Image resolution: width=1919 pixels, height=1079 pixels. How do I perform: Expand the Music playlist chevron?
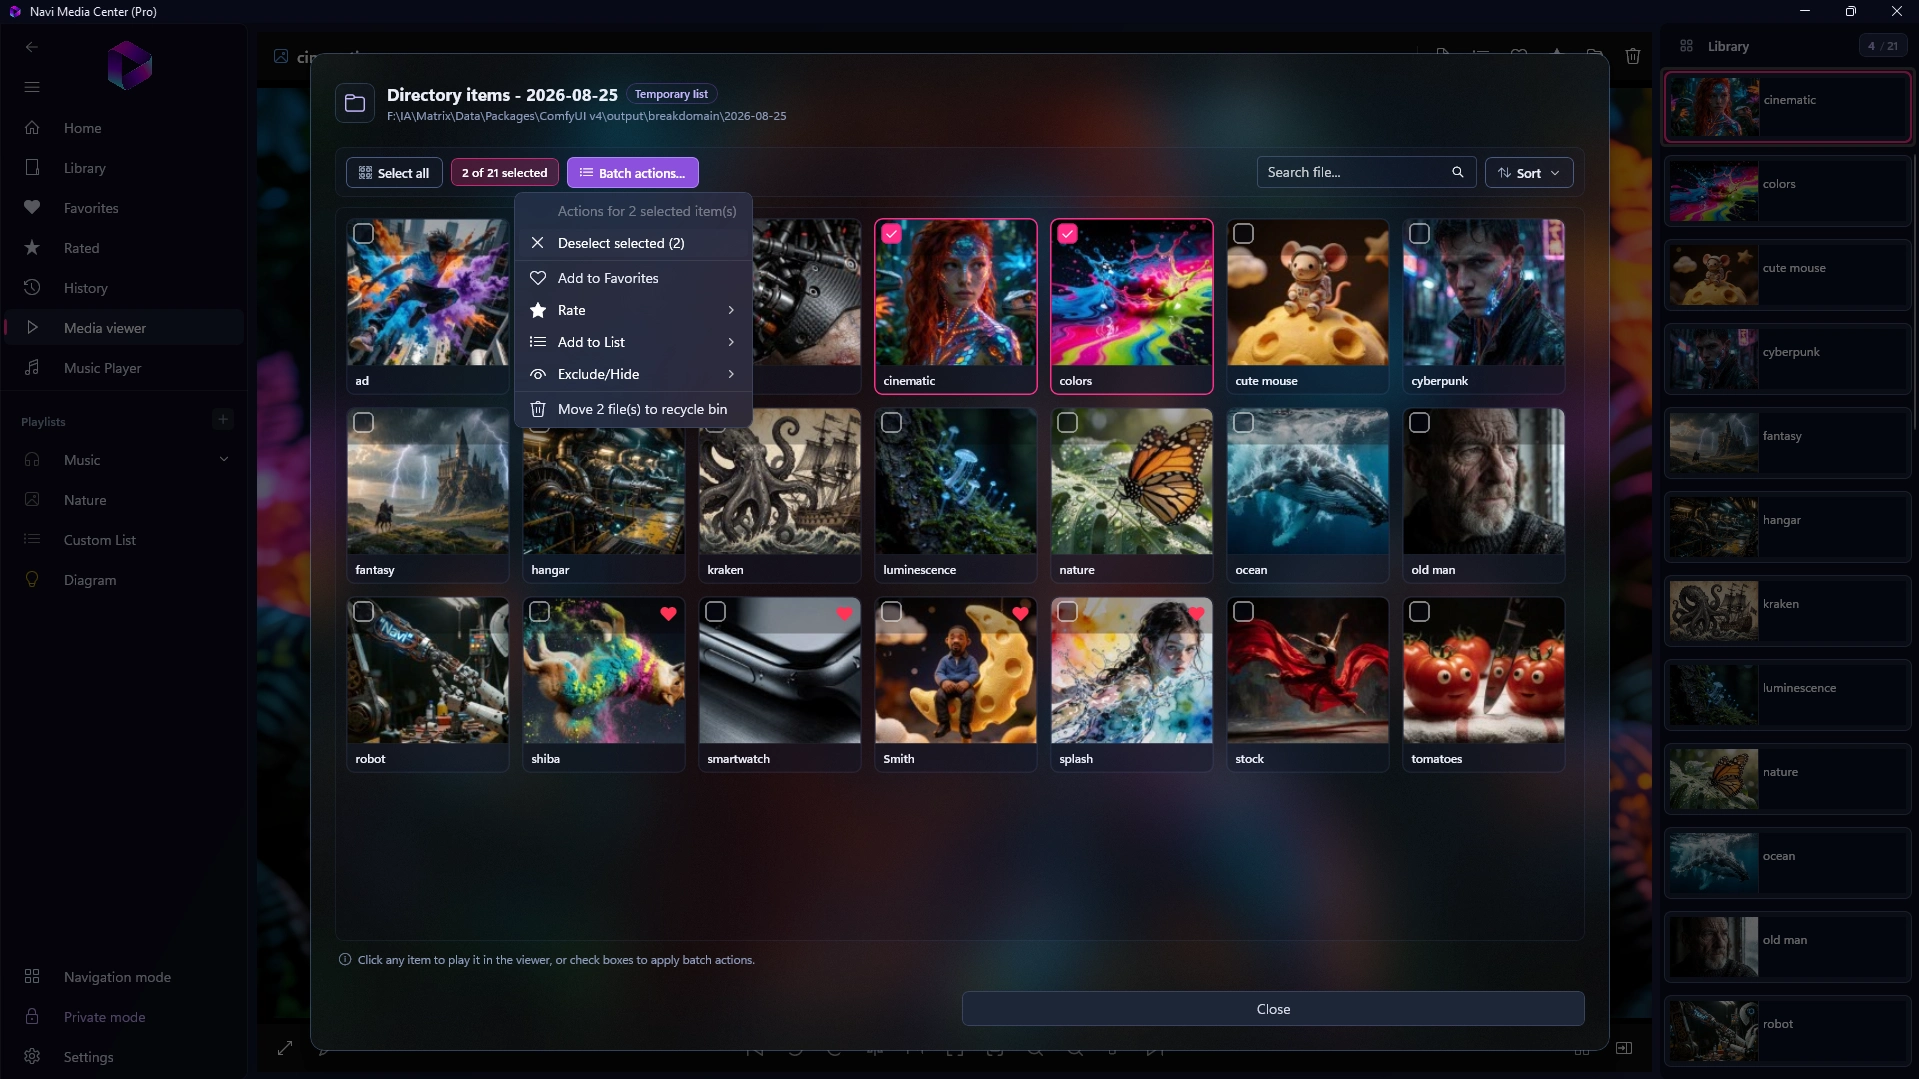224,460
